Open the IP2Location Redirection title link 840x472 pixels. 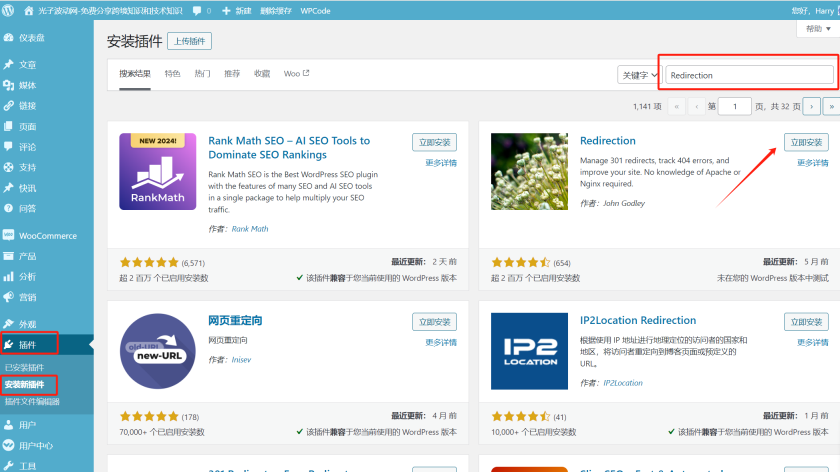[638, 320]
